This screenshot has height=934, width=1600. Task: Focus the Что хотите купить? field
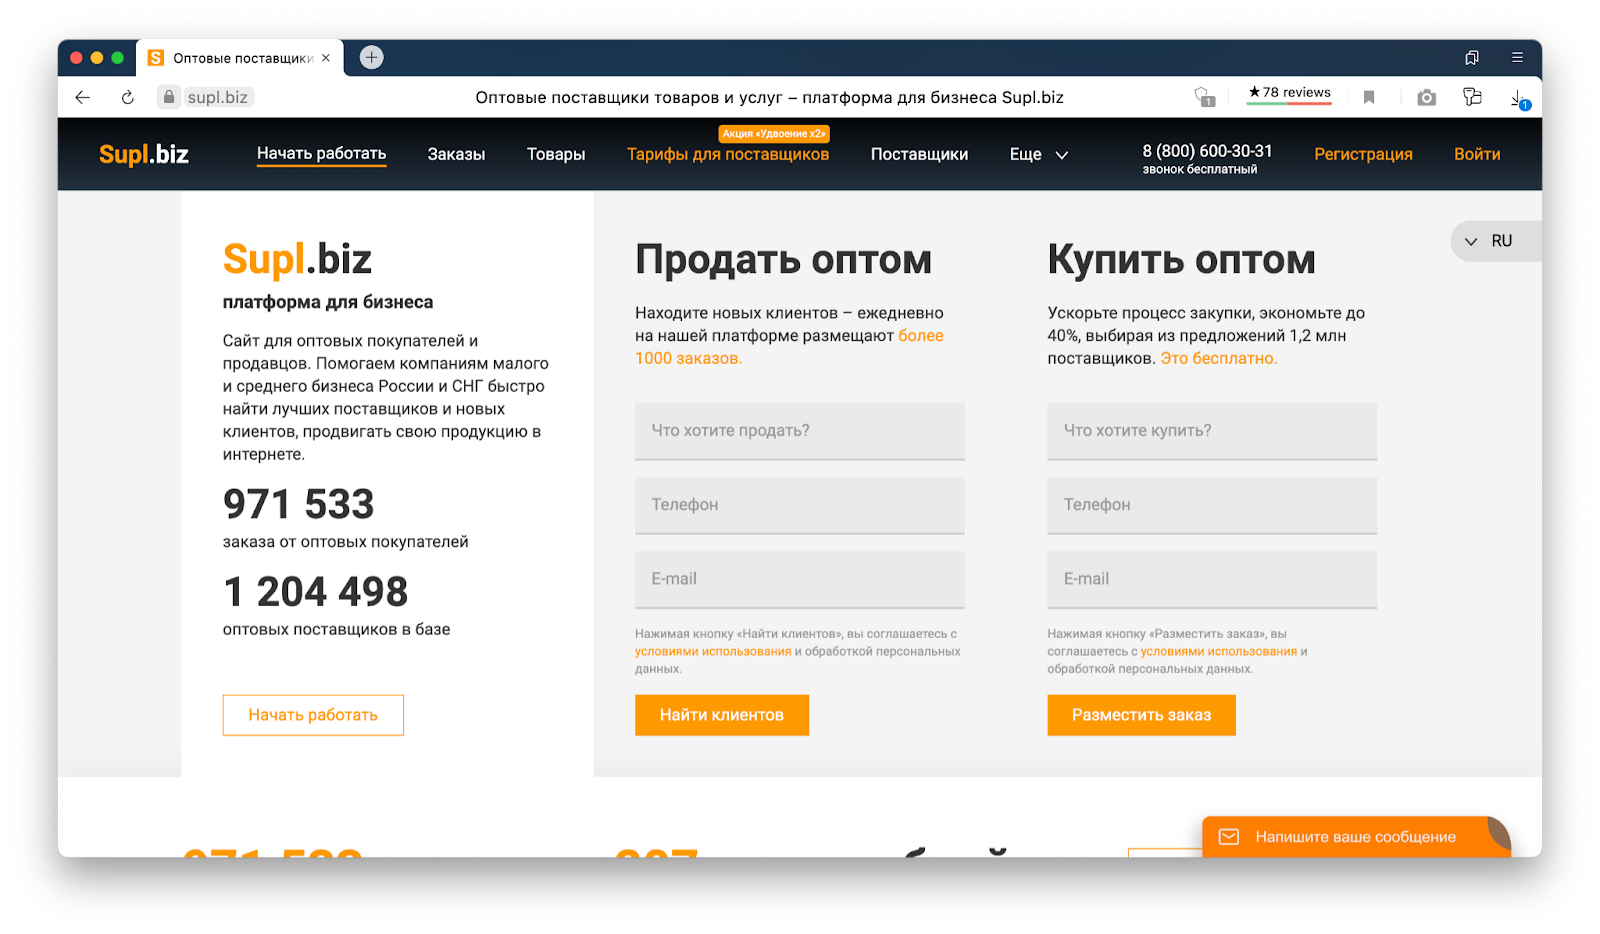click(x=1212, y=431)
